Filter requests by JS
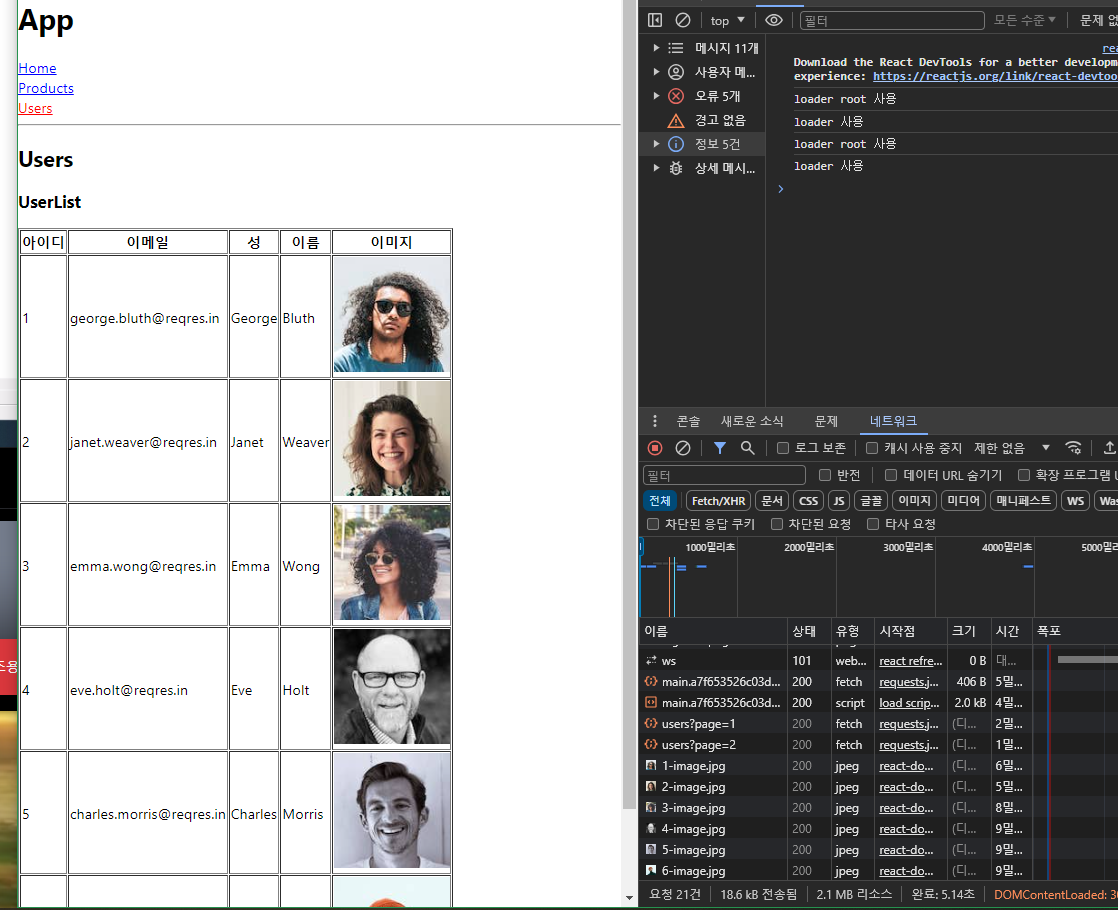The image size is (1118, 910). pyautogui.click(x=838, y=501)
